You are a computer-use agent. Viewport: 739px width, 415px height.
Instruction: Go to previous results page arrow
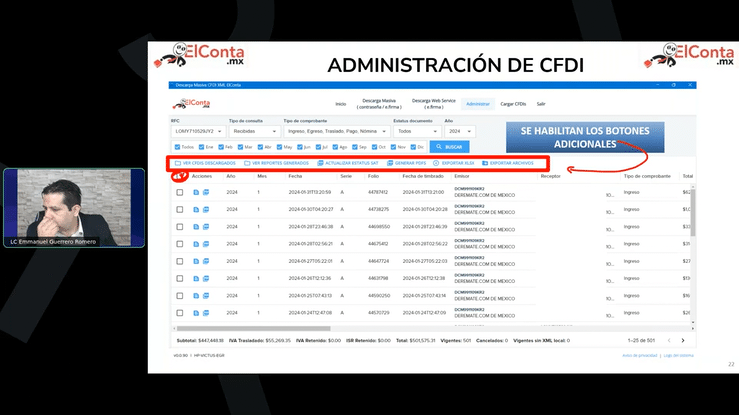click(669, 340)
